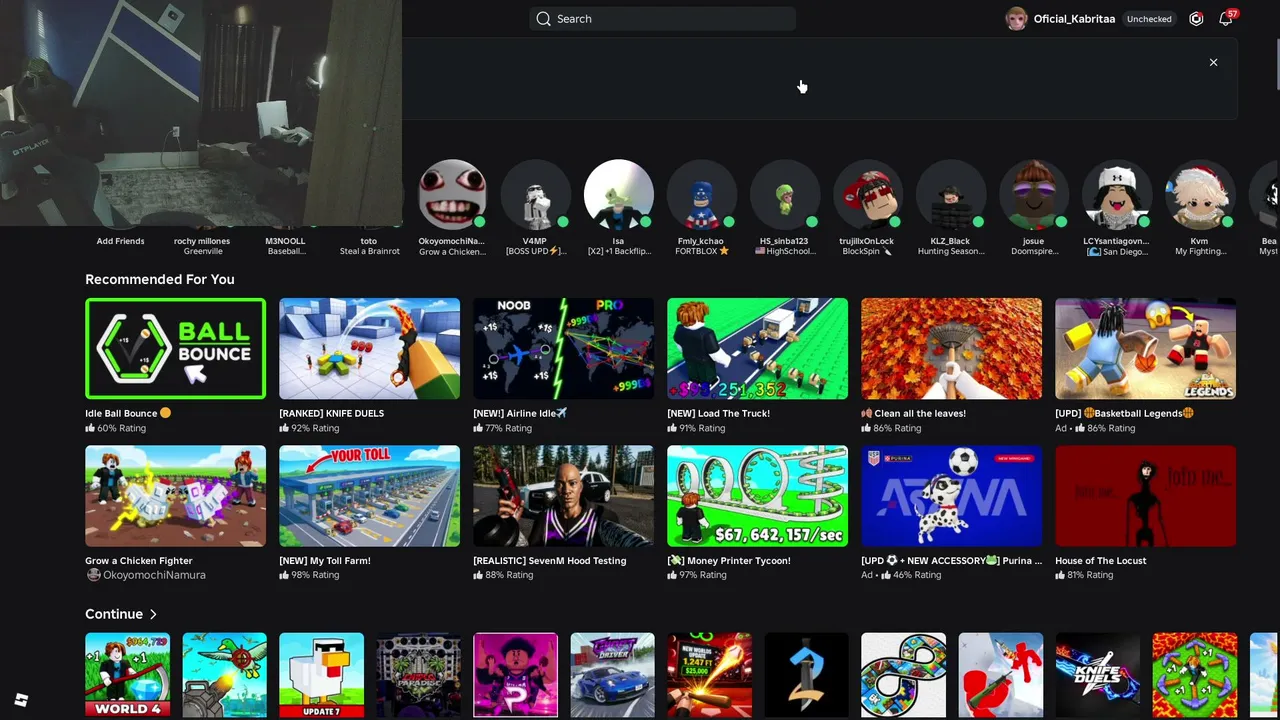1280x720 pixels.
Task: Click the Add Friends label
Action: [120, 241]
